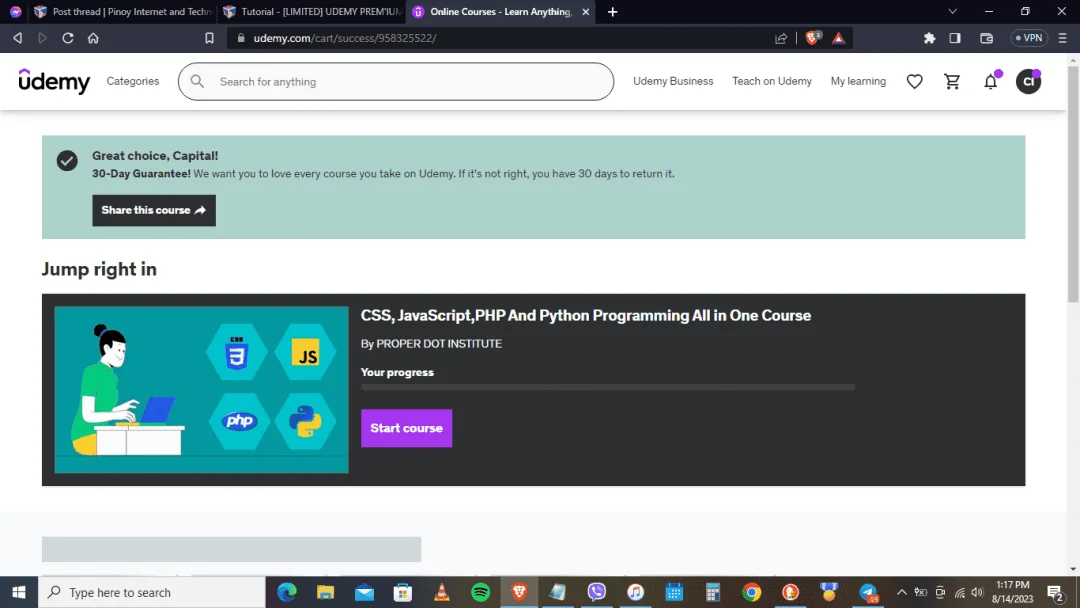1080x608 pixels.
Task: Open the CSS JavaScript PHP Python course title
Action: [x=585, y=315]
